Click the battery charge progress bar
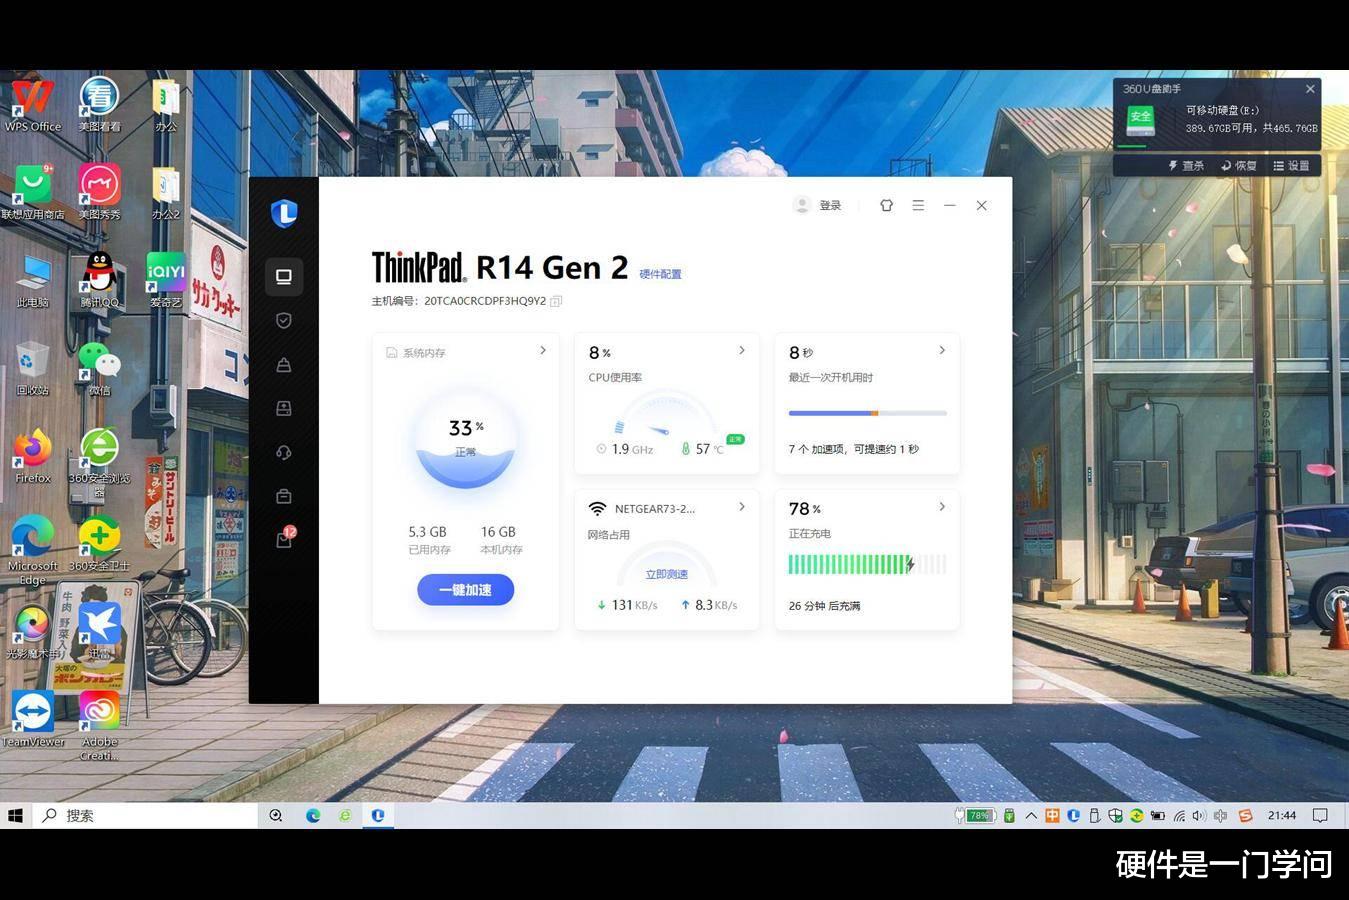The image size is (1349, 900). (867, 565)
